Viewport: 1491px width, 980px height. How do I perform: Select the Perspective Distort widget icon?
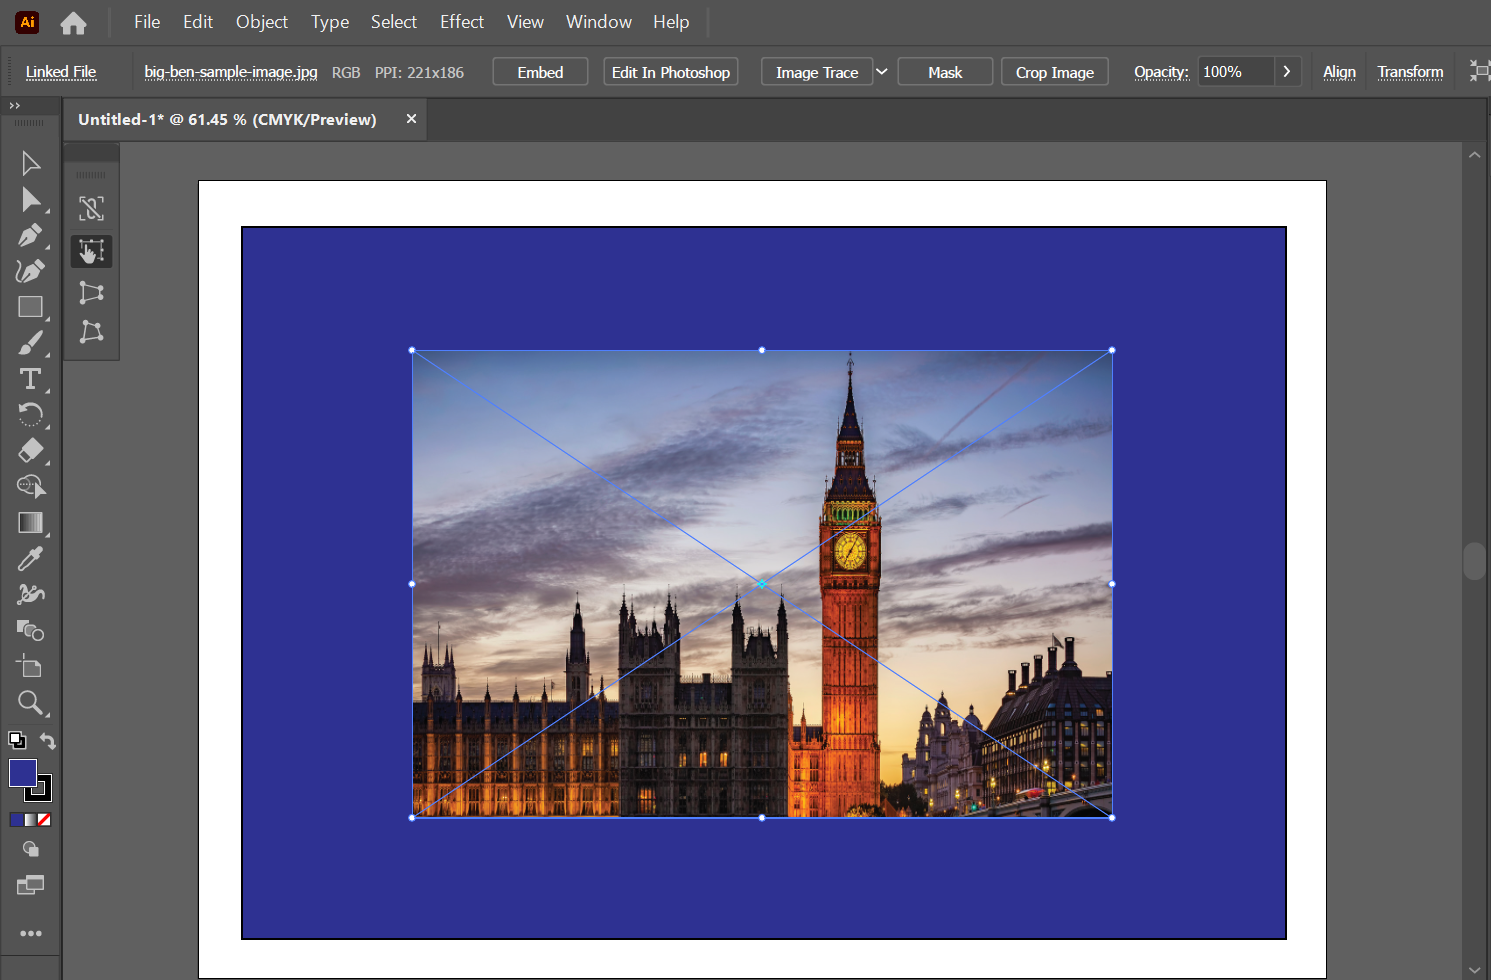click(91, 292)
